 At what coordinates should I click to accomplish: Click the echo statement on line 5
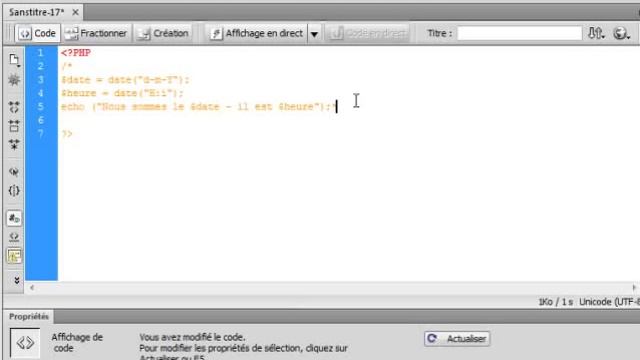[x=199, y=107]
